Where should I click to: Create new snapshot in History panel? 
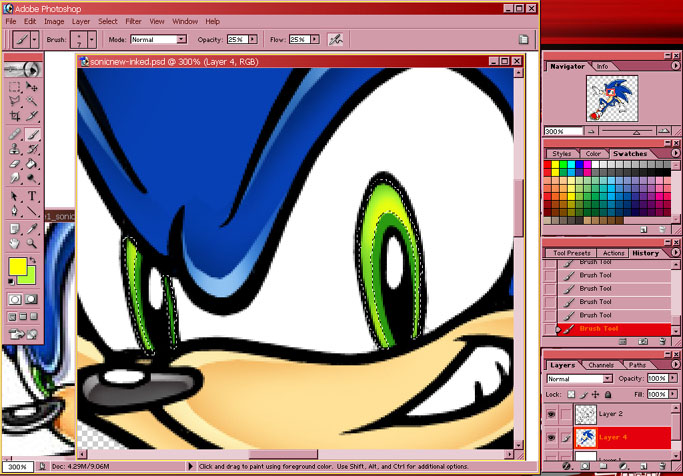(x=642, y=341)
